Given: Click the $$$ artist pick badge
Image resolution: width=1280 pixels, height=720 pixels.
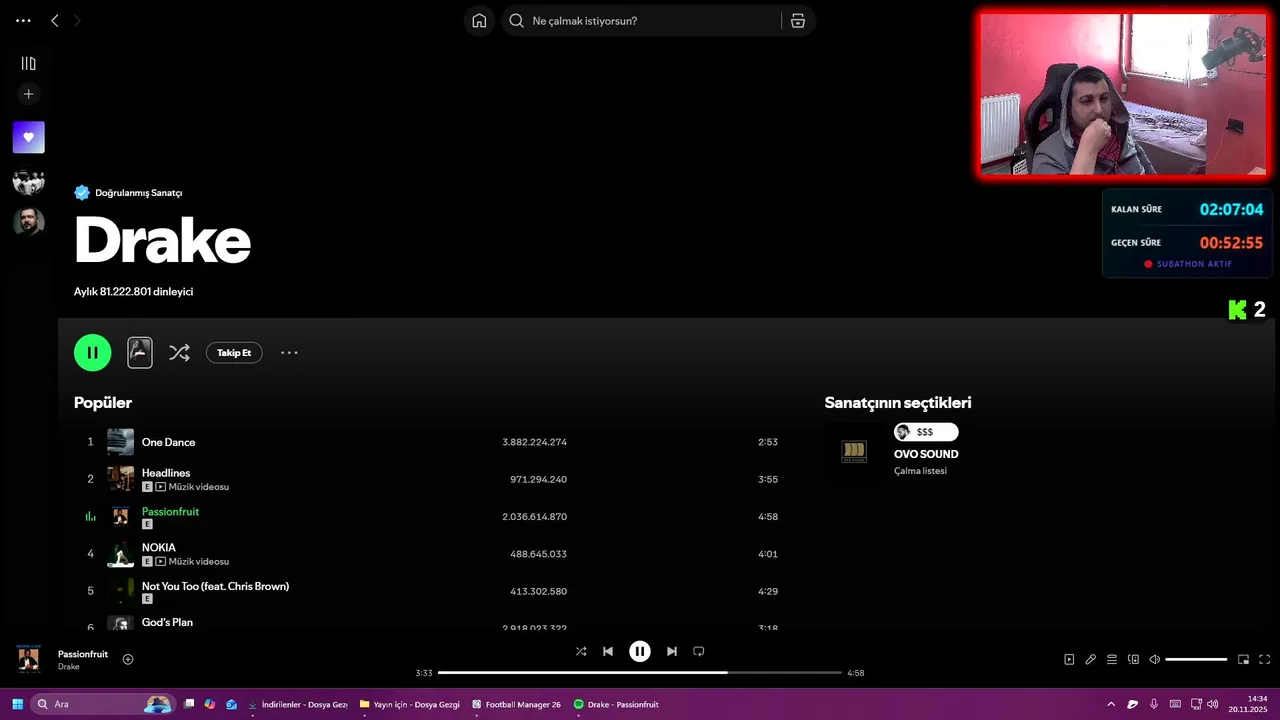Looking at the screenshot, I should click(x=926, y=432).
